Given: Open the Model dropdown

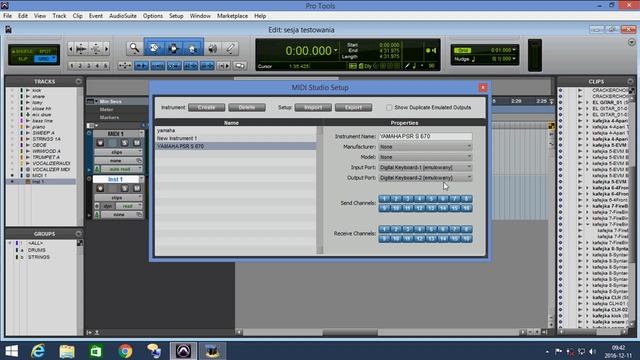Looking at the screenshot, I should [425, 157].
